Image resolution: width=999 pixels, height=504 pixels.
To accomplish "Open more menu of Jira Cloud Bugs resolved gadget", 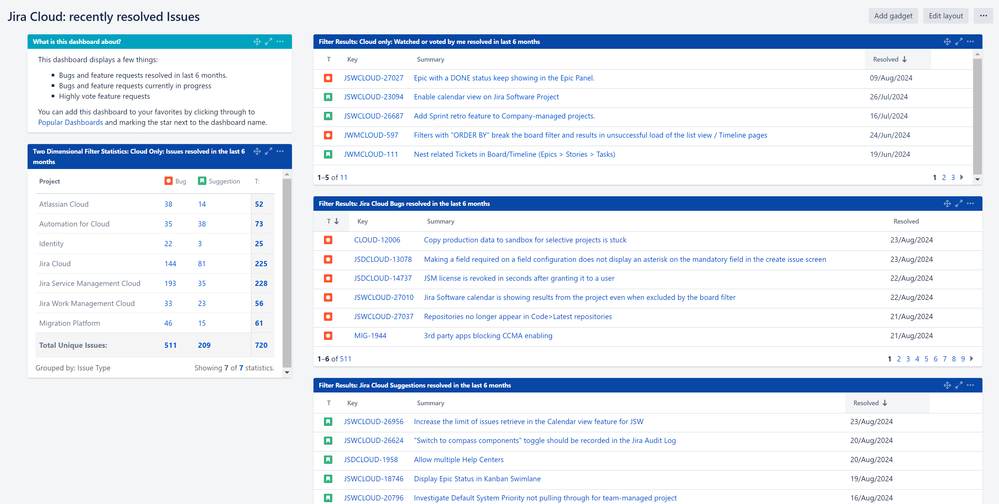I will (970, 203).
